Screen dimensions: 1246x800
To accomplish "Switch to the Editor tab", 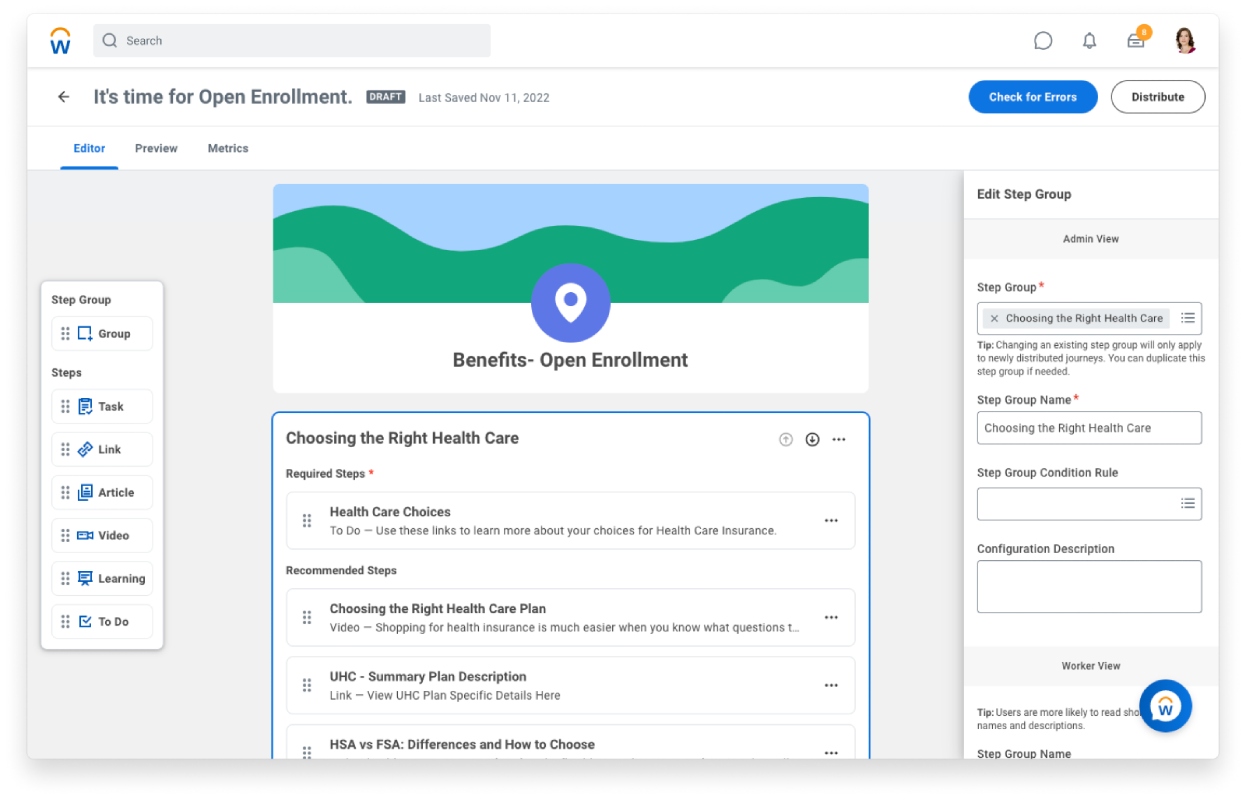I will coord(89,148).
